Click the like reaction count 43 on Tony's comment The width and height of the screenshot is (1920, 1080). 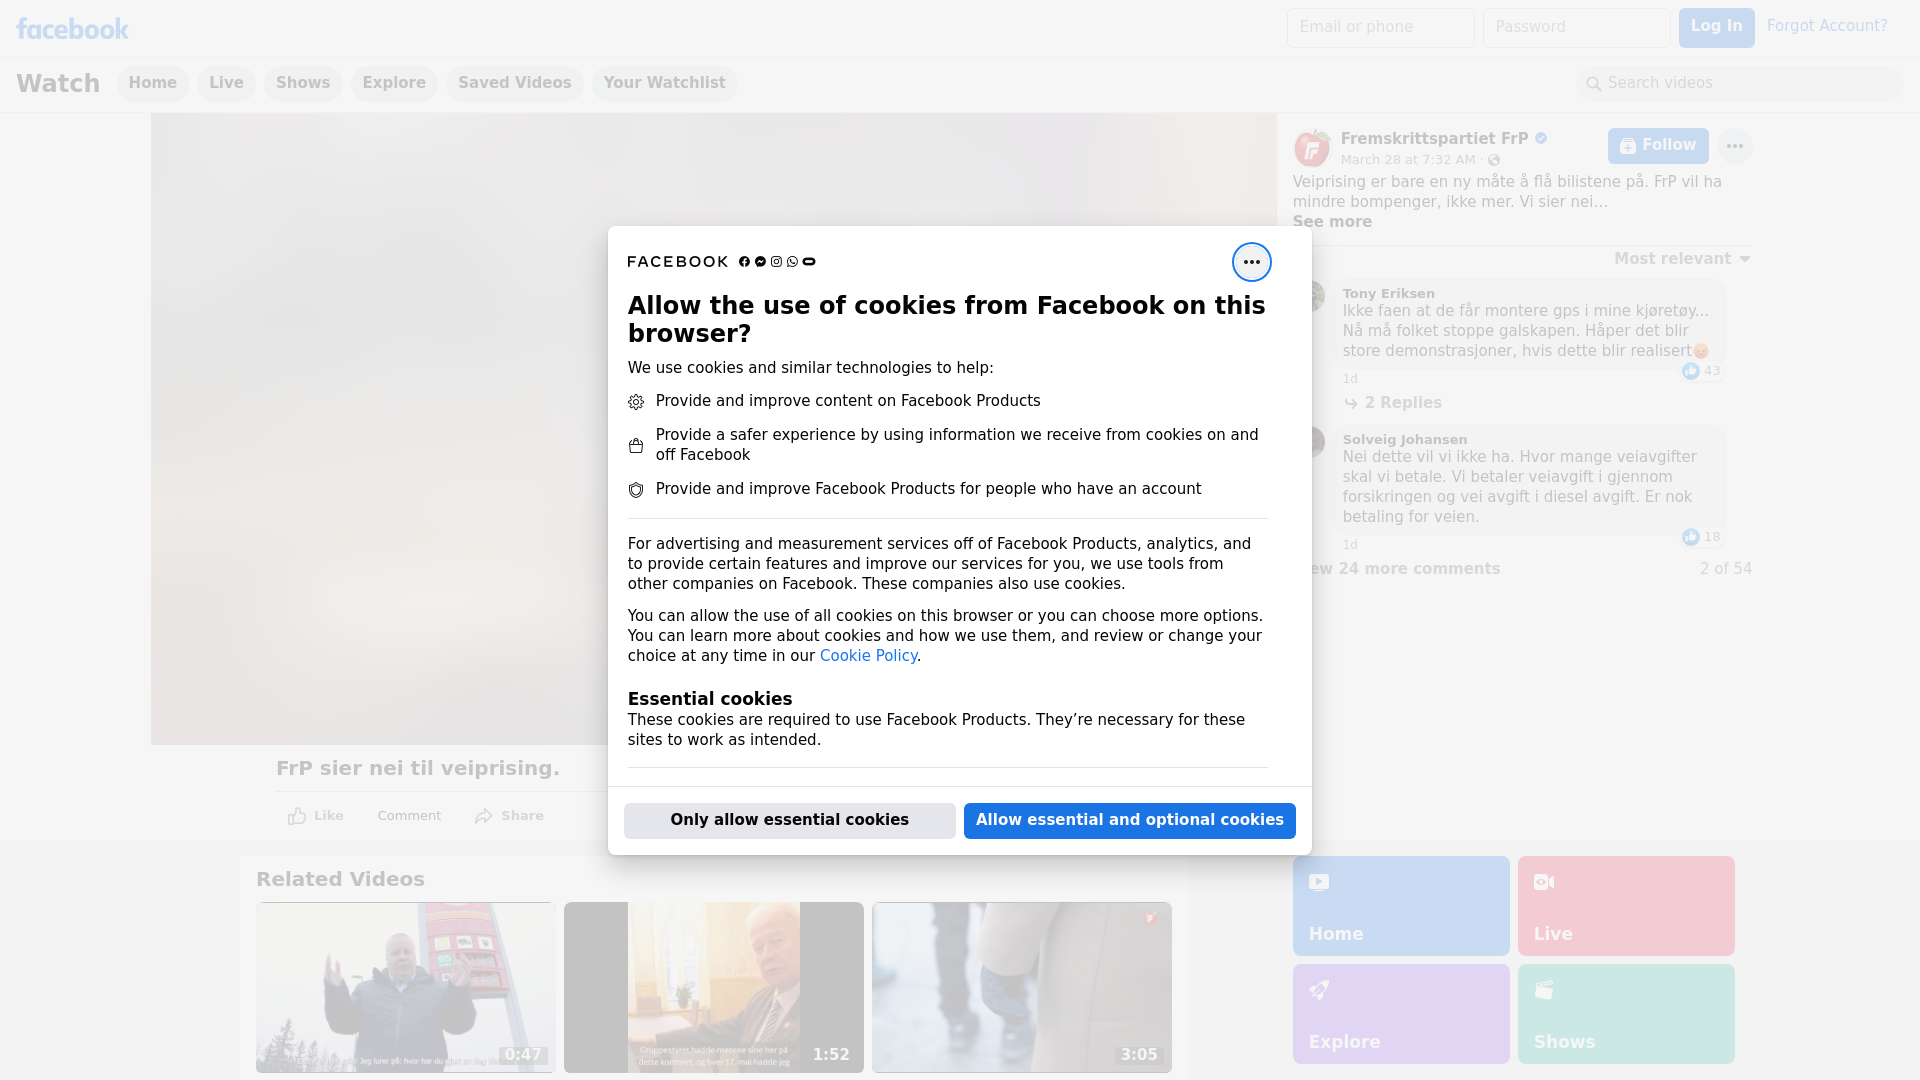[1701, 371]
